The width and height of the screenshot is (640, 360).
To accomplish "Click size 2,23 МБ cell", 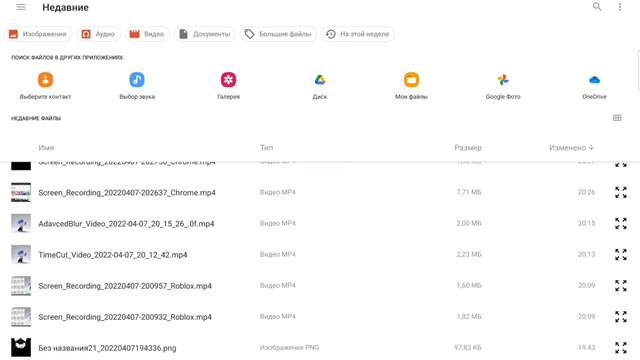I will (469, 254).
